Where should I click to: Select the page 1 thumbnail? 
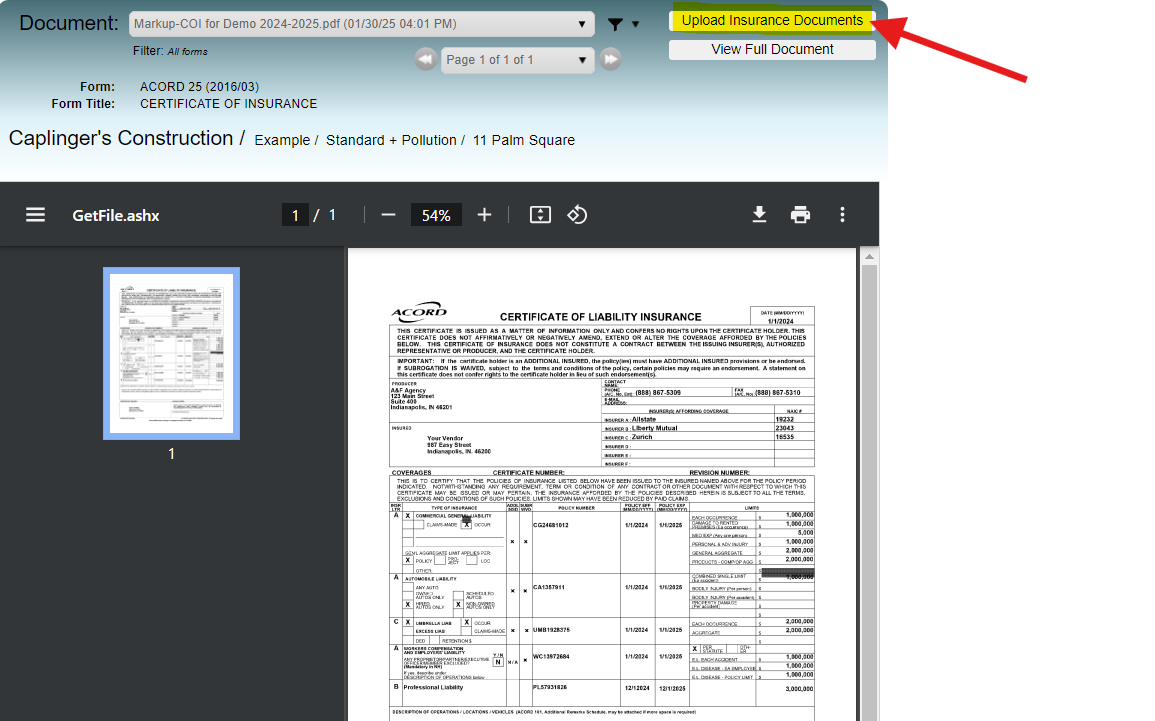click(171, 353)
